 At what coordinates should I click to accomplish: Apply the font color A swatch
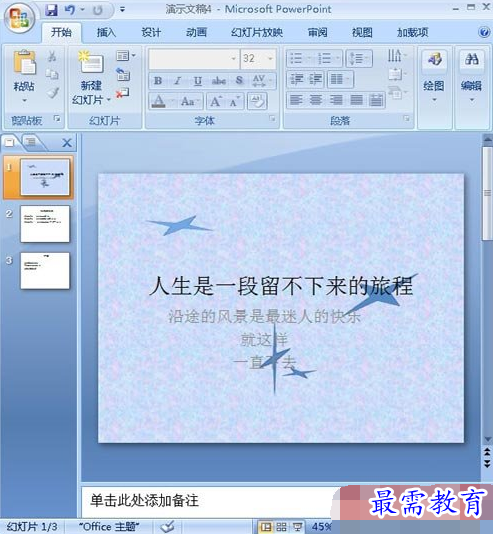(x=158, y=101)
